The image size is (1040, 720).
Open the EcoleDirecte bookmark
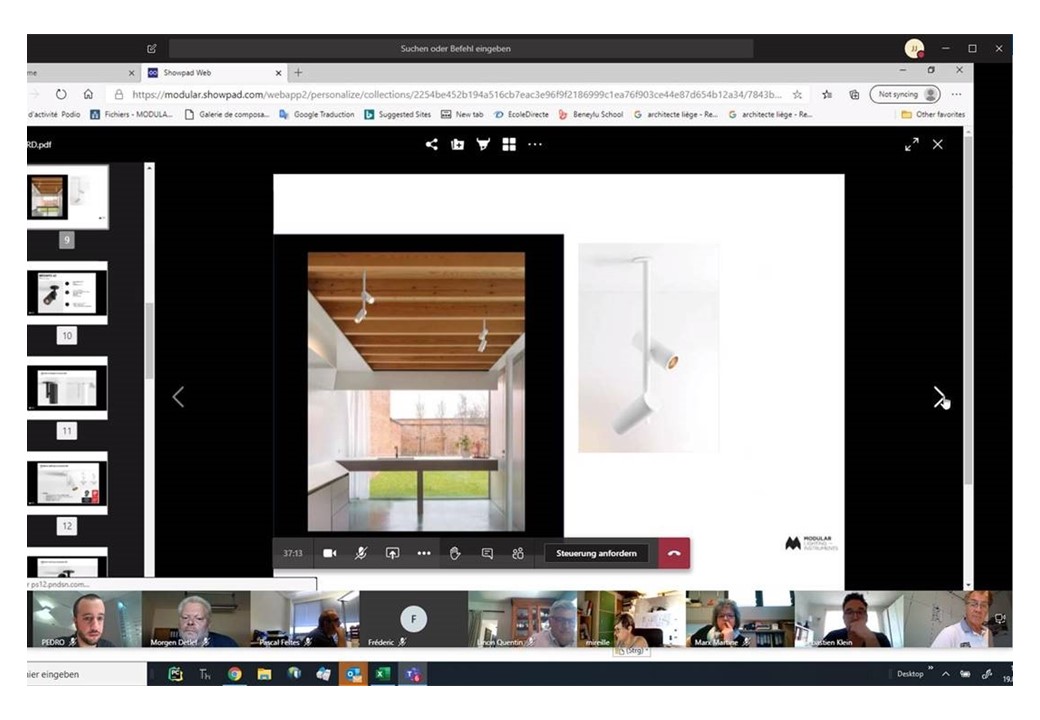point(521,114)
